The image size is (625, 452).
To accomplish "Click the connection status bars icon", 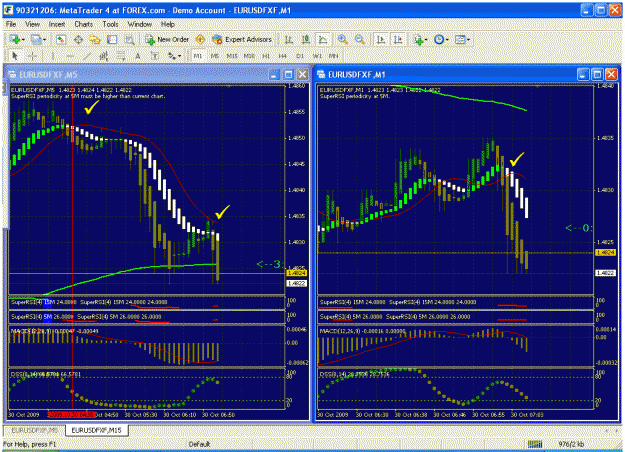I will [535, 444].
